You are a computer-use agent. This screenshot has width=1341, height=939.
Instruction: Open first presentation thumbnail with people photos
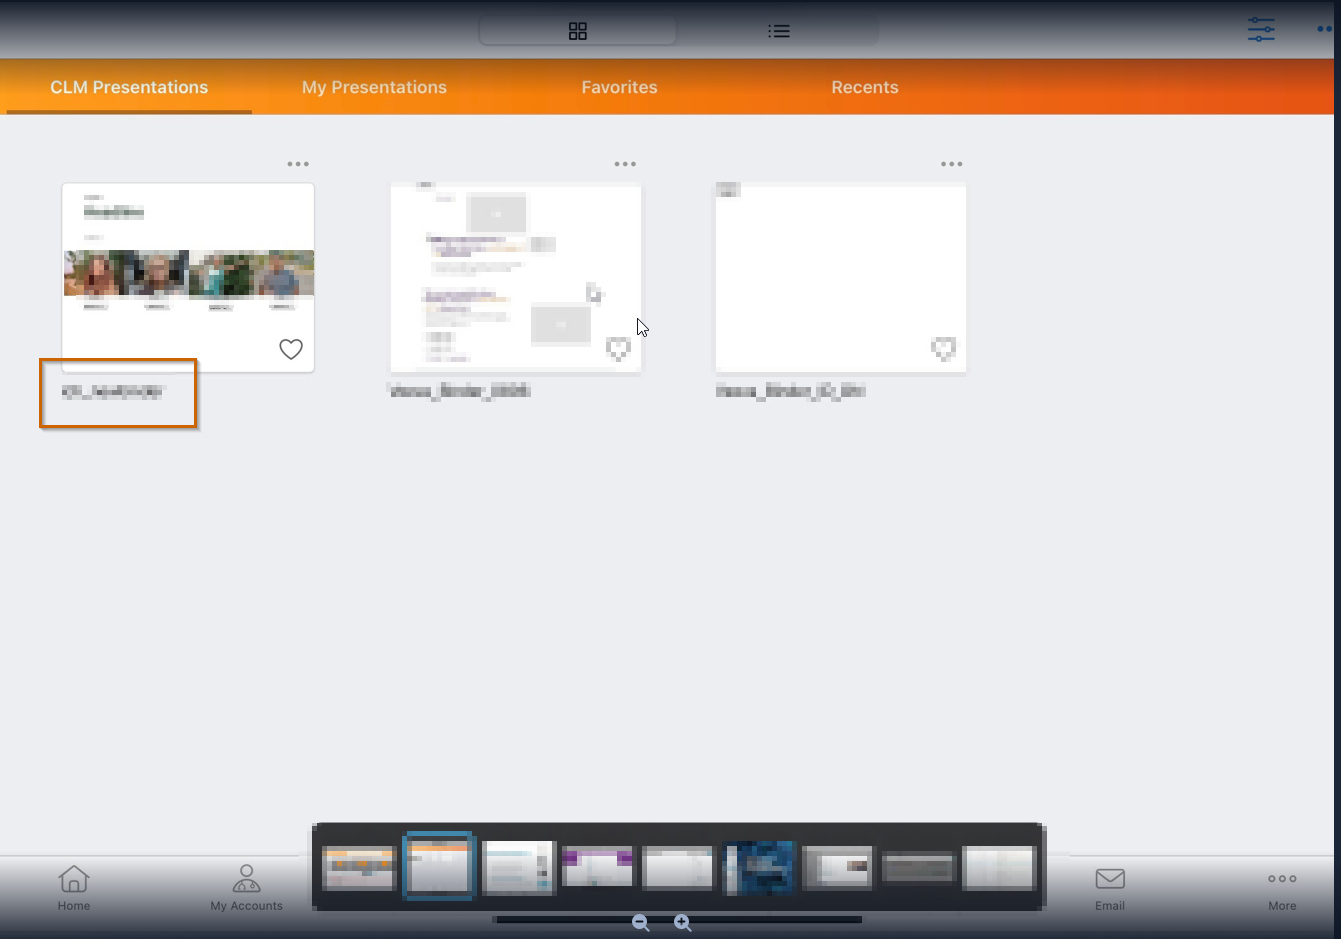[x=188, y=272]
